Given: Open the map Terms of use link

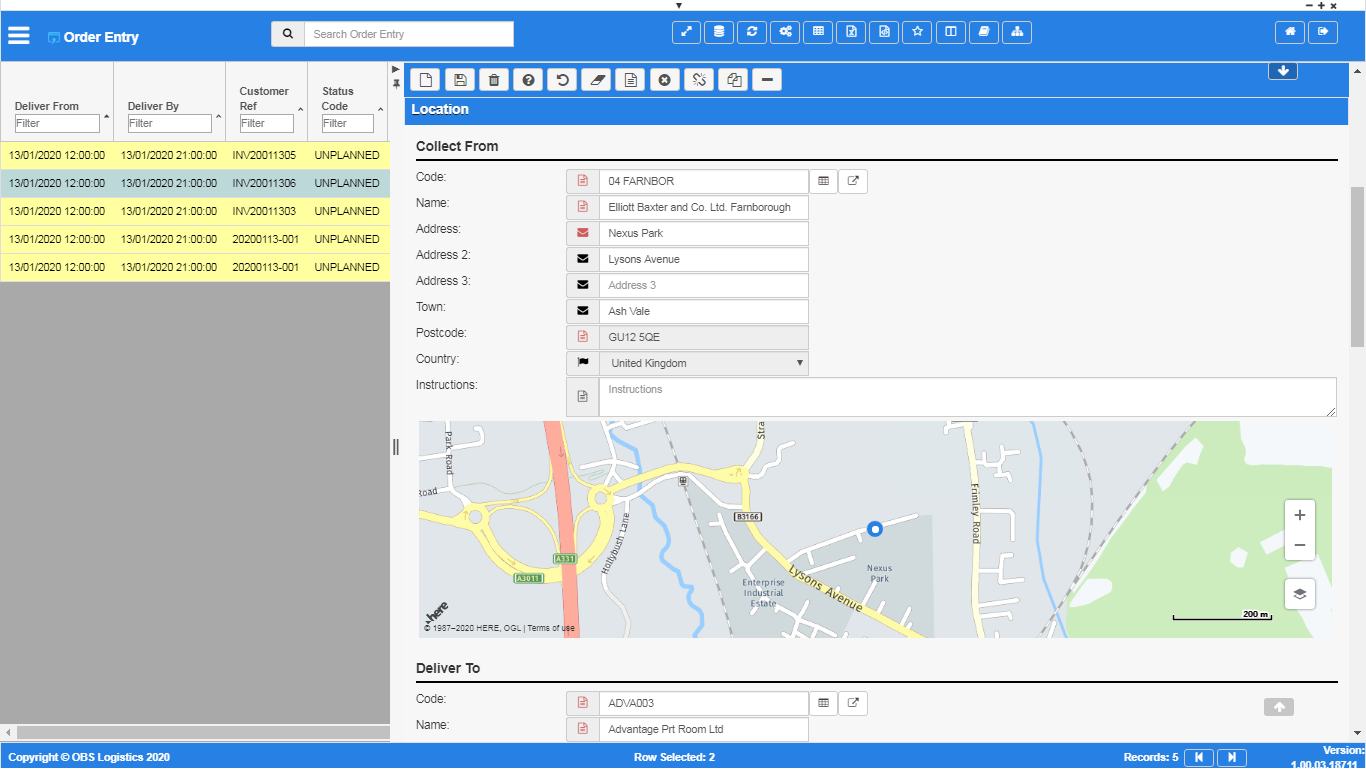Looking at the screenshot, I should [x=551, y=628].
